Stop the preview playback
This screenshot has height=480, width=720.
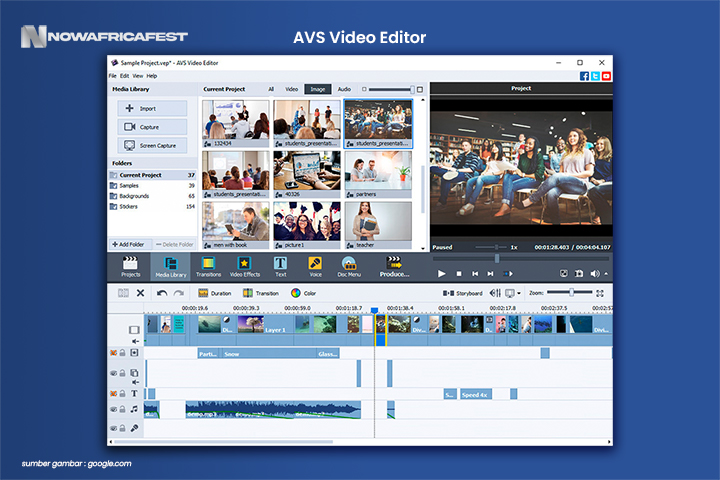pyautogui.click(x=459, y=274)
